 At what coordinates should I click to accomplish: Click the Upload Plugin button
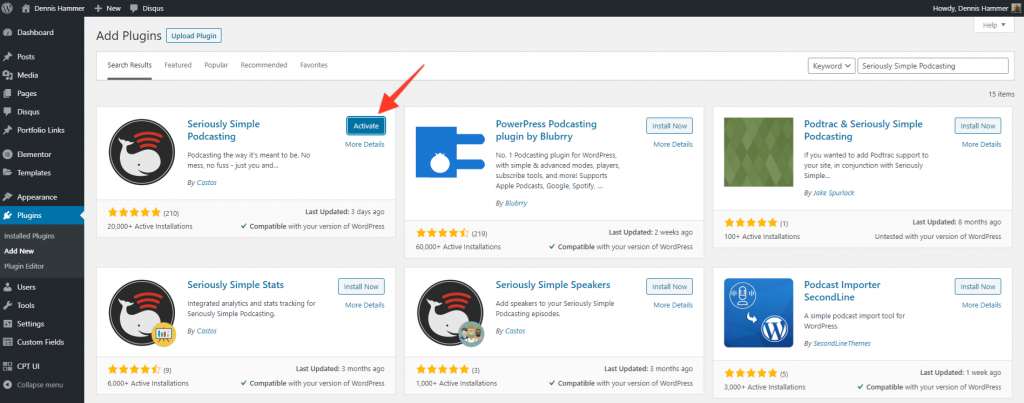[x=193, y=36]
